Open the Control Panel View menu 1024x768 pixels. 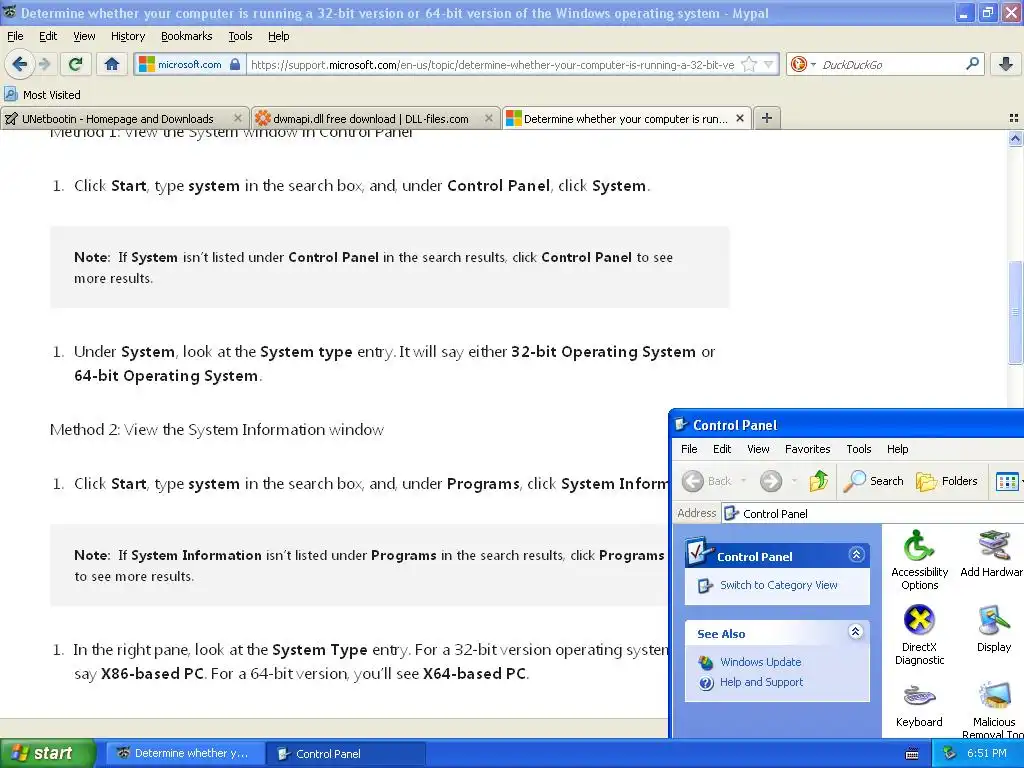[x=758, y=449]
